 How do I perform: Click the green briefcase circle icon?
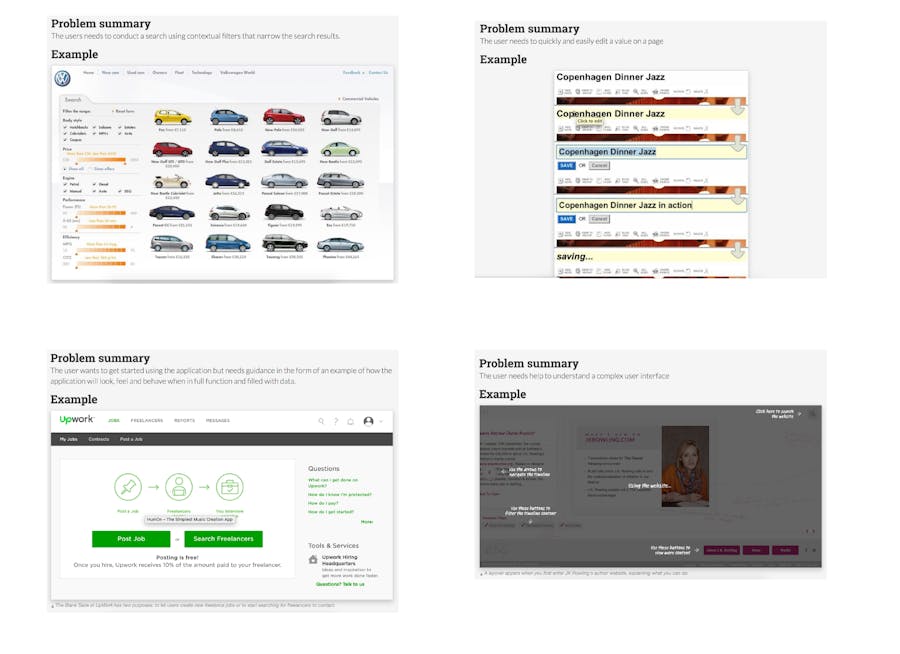point(230,487)
